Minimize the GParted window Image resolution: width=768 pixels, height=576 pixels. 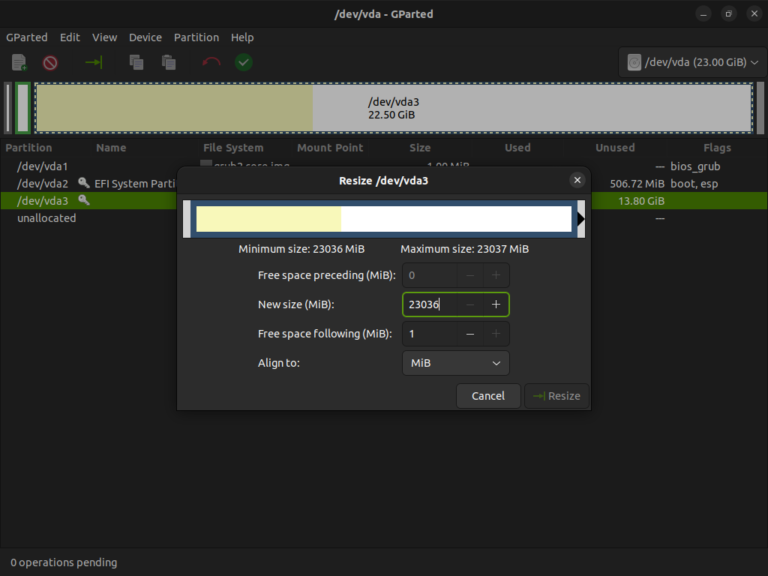(x=703, y=14)
